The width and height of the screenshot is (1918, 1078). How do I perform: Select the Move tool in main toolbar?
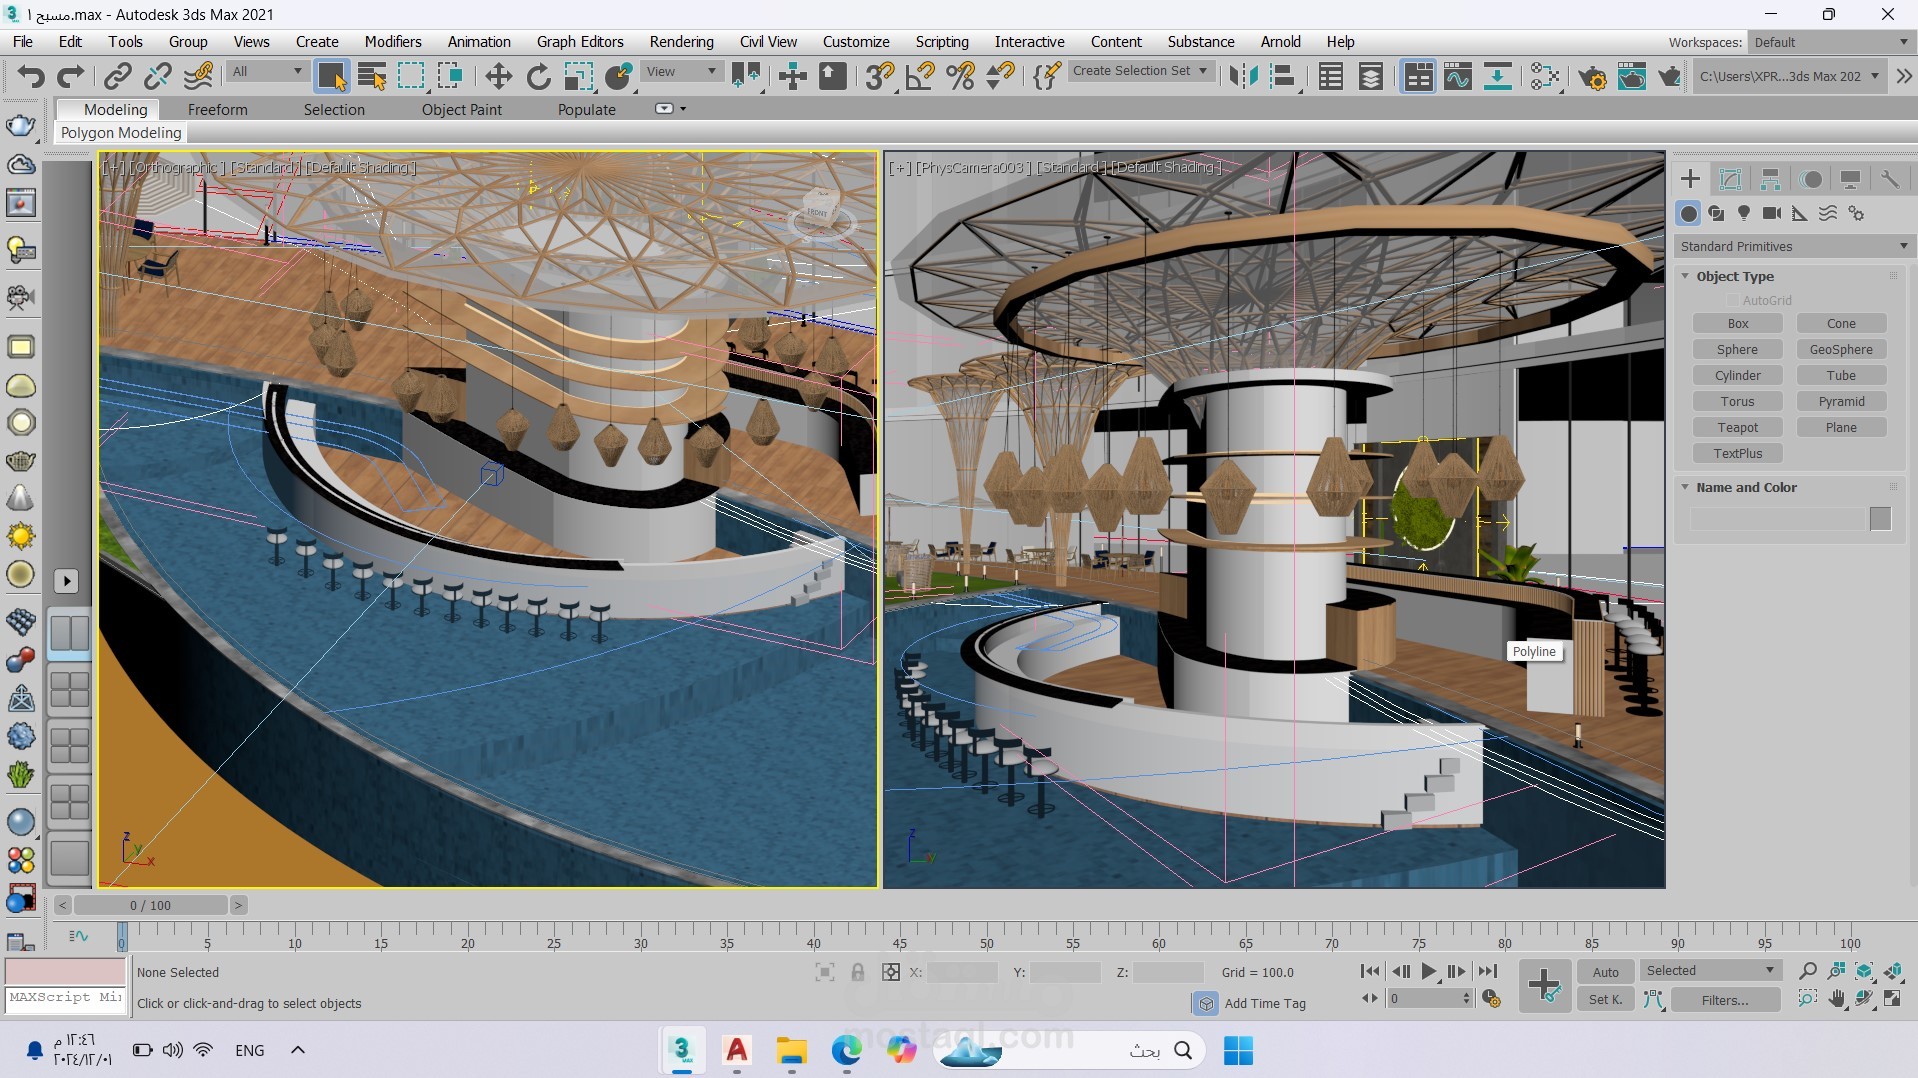click(x=498, y=76)
